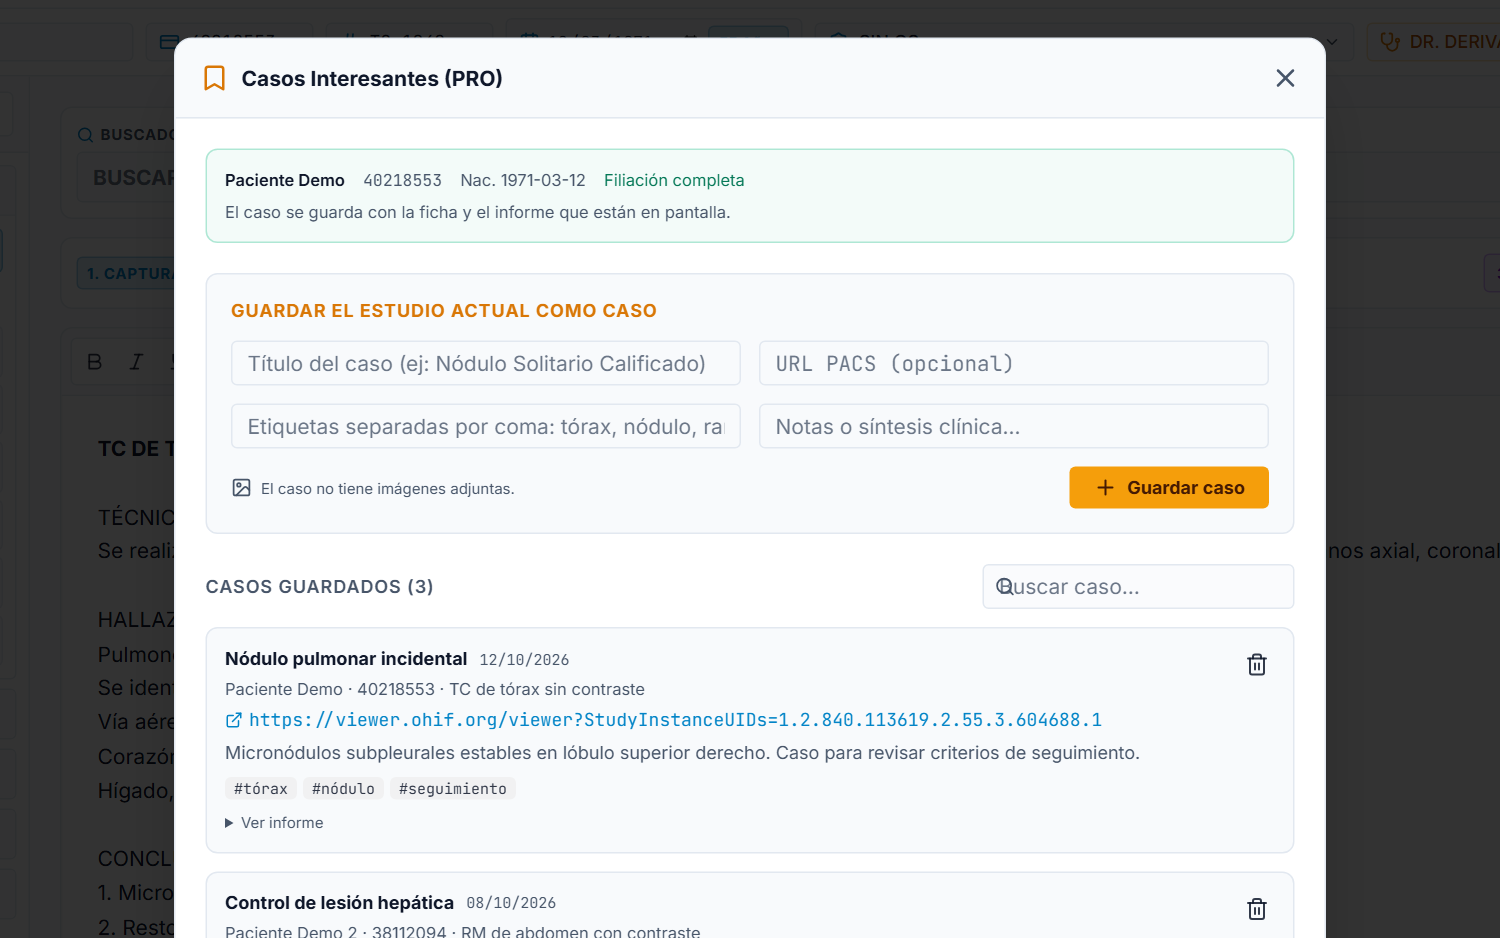The image size is (1500, 938).
Task: Click the Control de lesión hepática title
Action: (x=339, y=903)
